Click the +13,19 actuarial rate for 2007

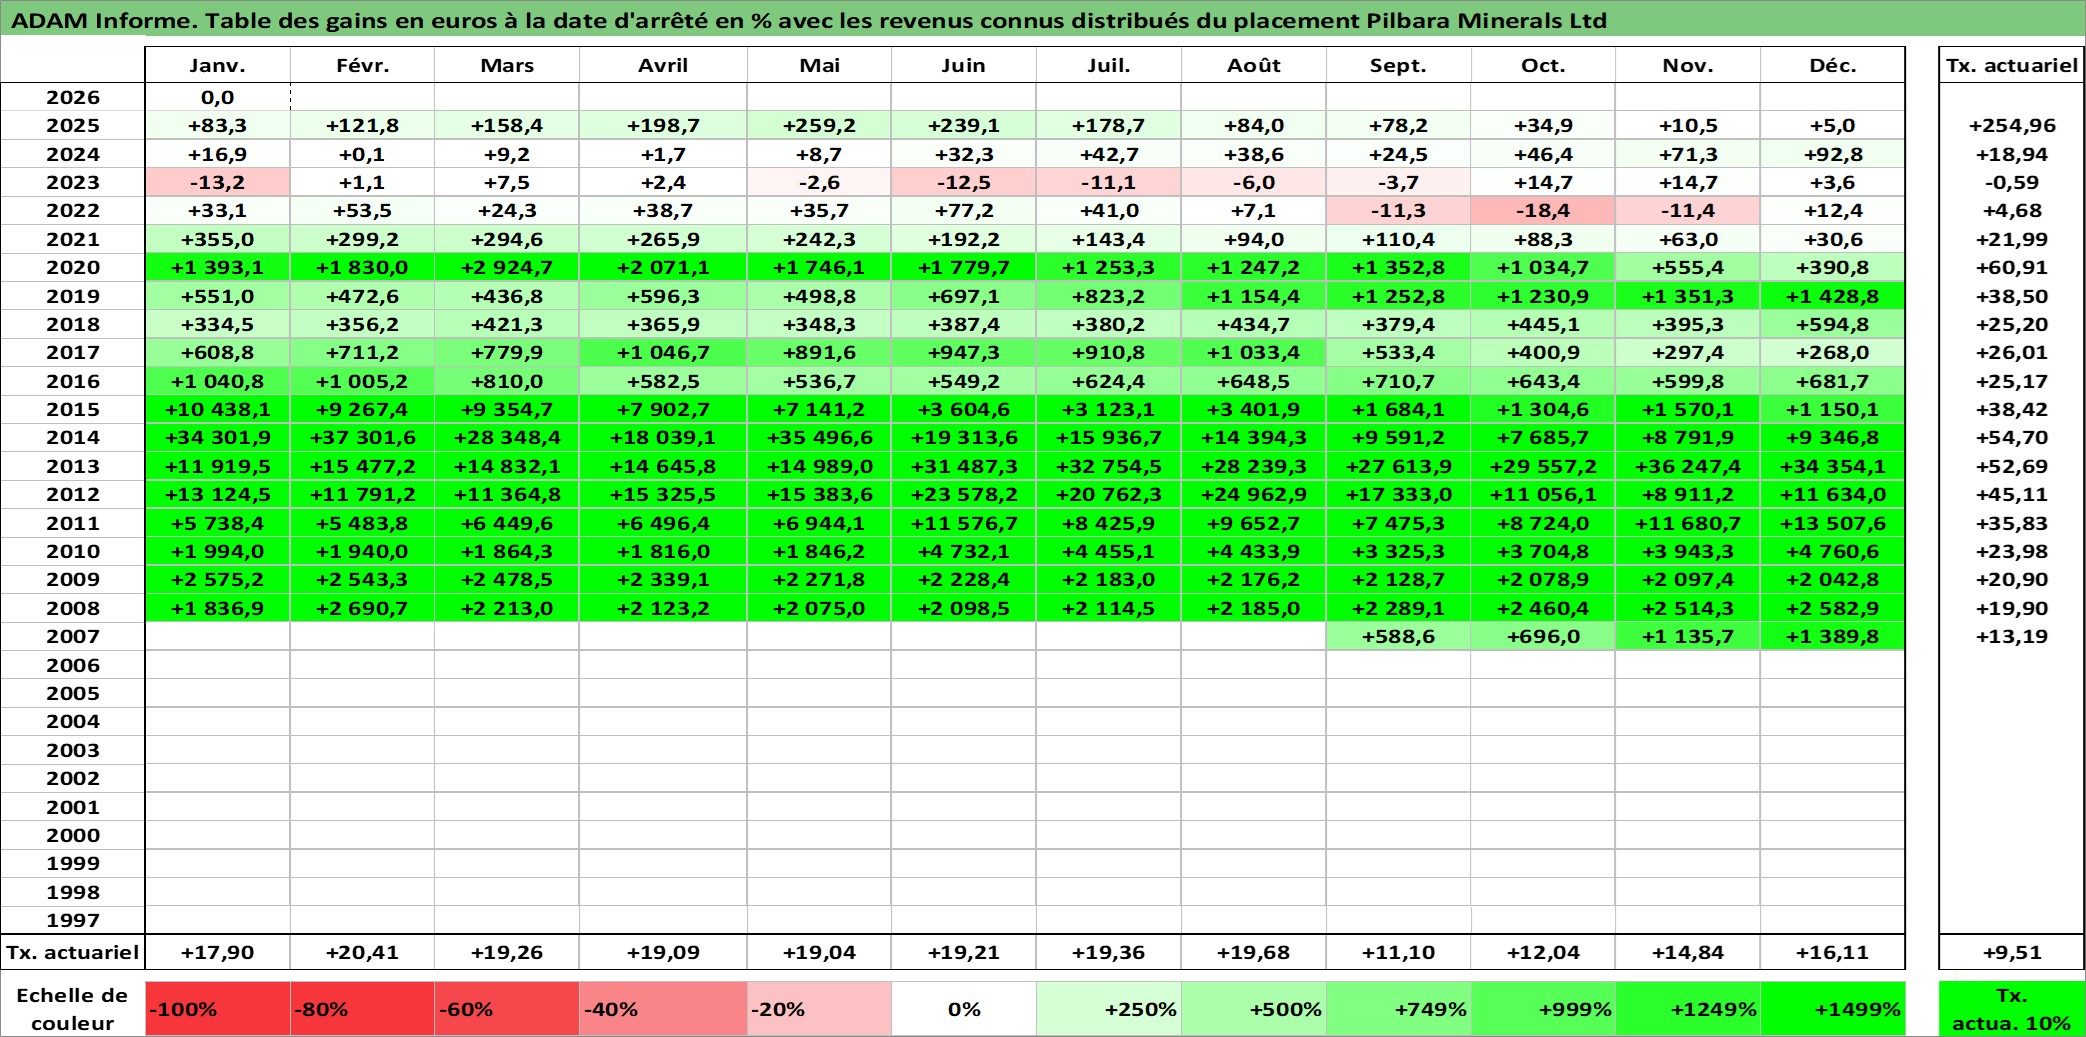2012,636
